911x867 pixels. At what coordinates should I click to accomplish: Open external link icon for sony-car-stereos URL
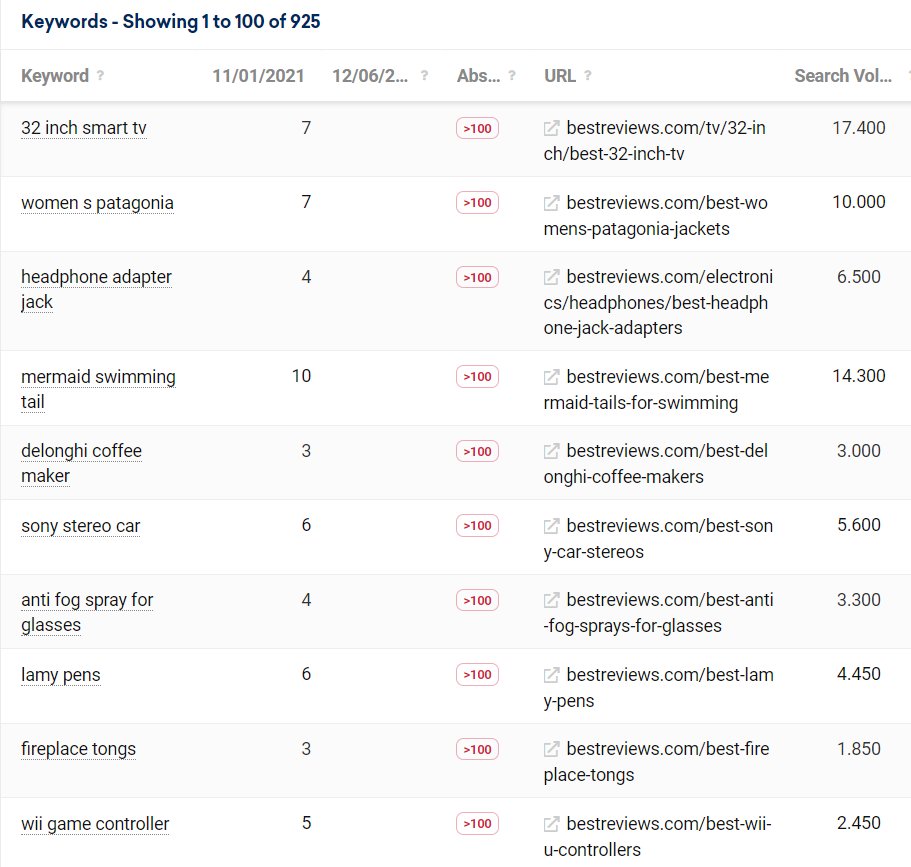click(x=551, y=526)
